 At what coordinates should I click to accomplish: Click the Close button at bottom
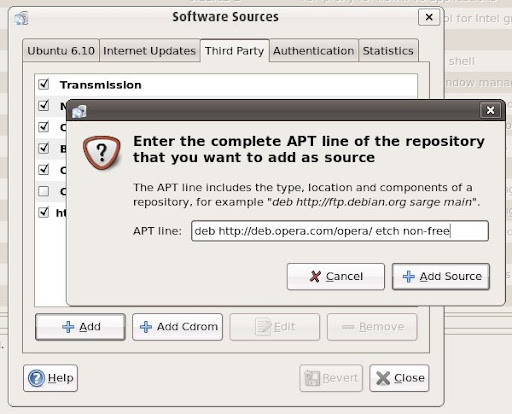coord(399,378)
